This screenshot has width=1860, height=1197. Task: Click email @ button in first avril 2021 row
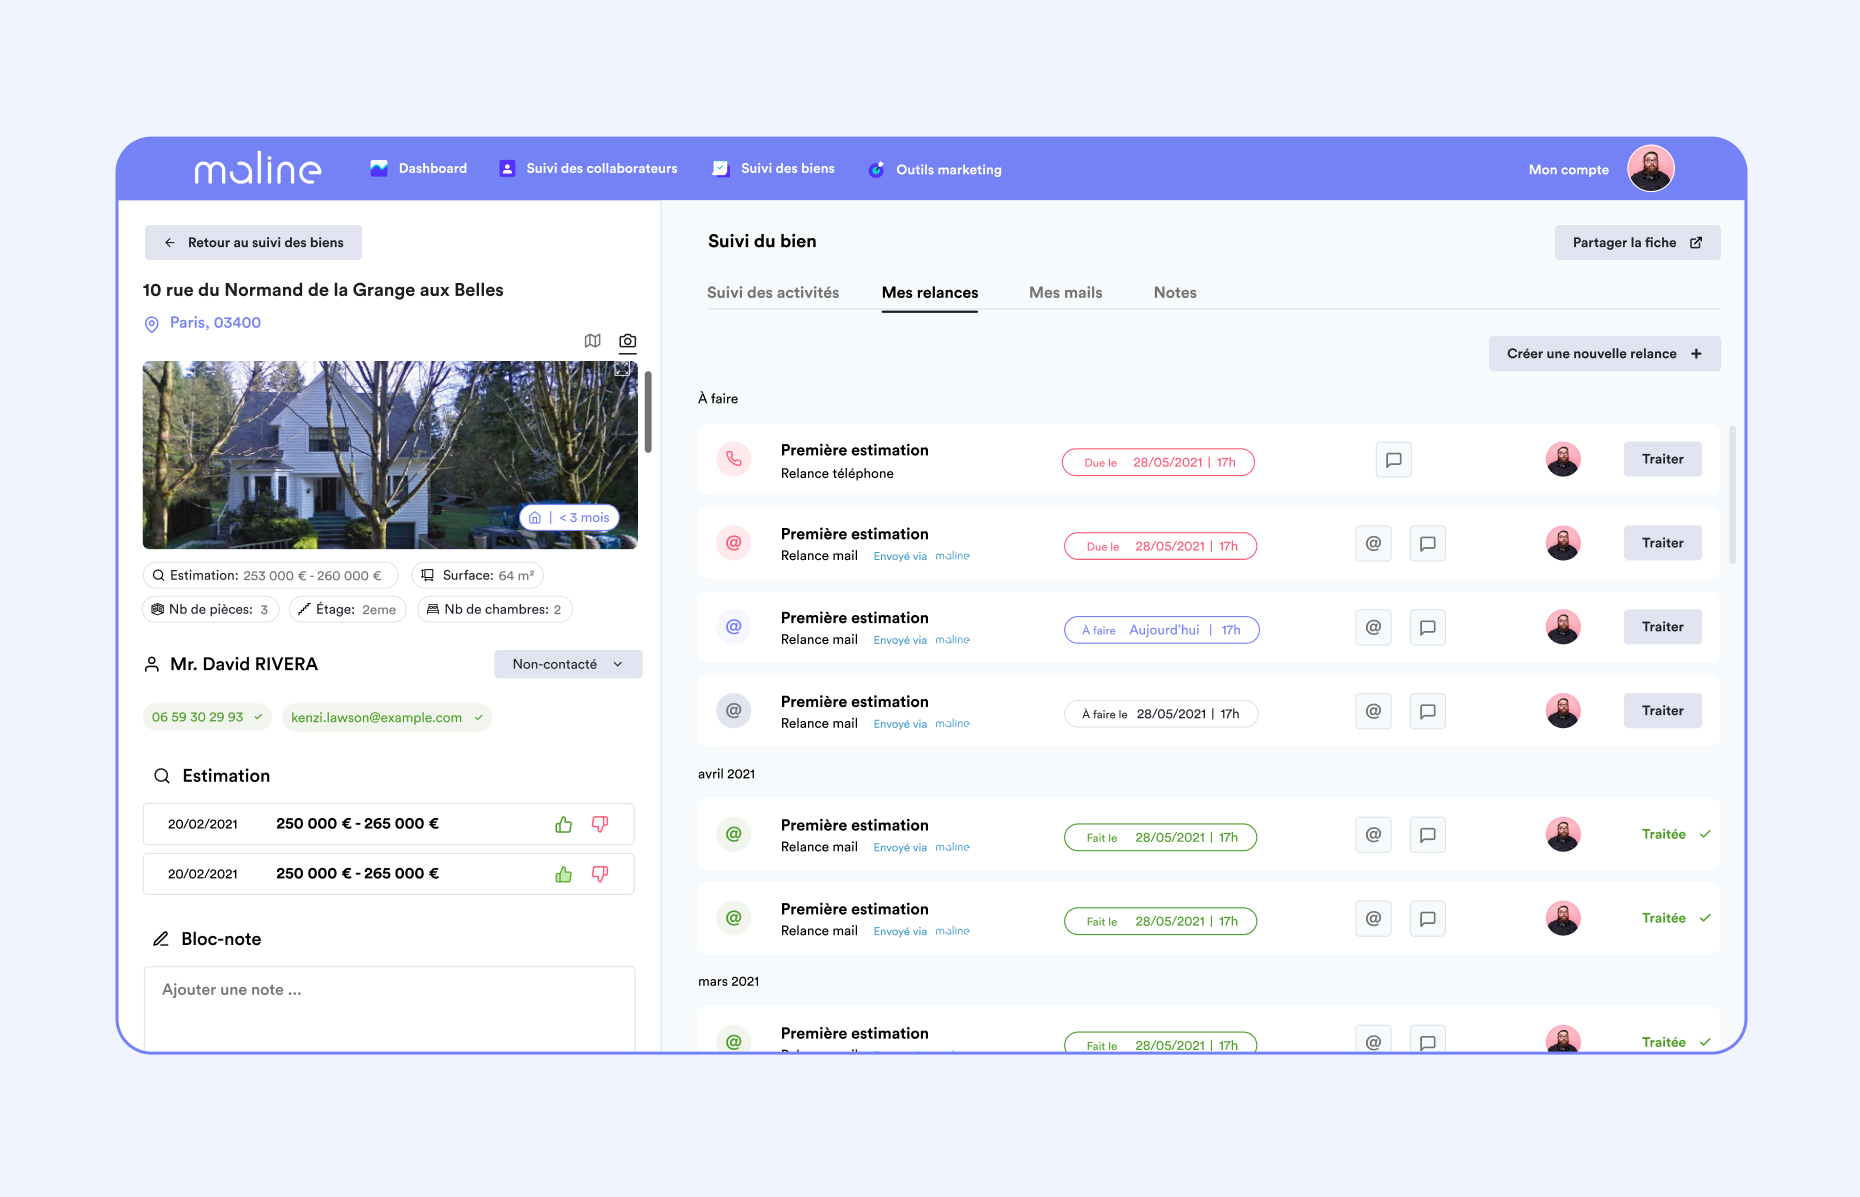coord(1374,835)
